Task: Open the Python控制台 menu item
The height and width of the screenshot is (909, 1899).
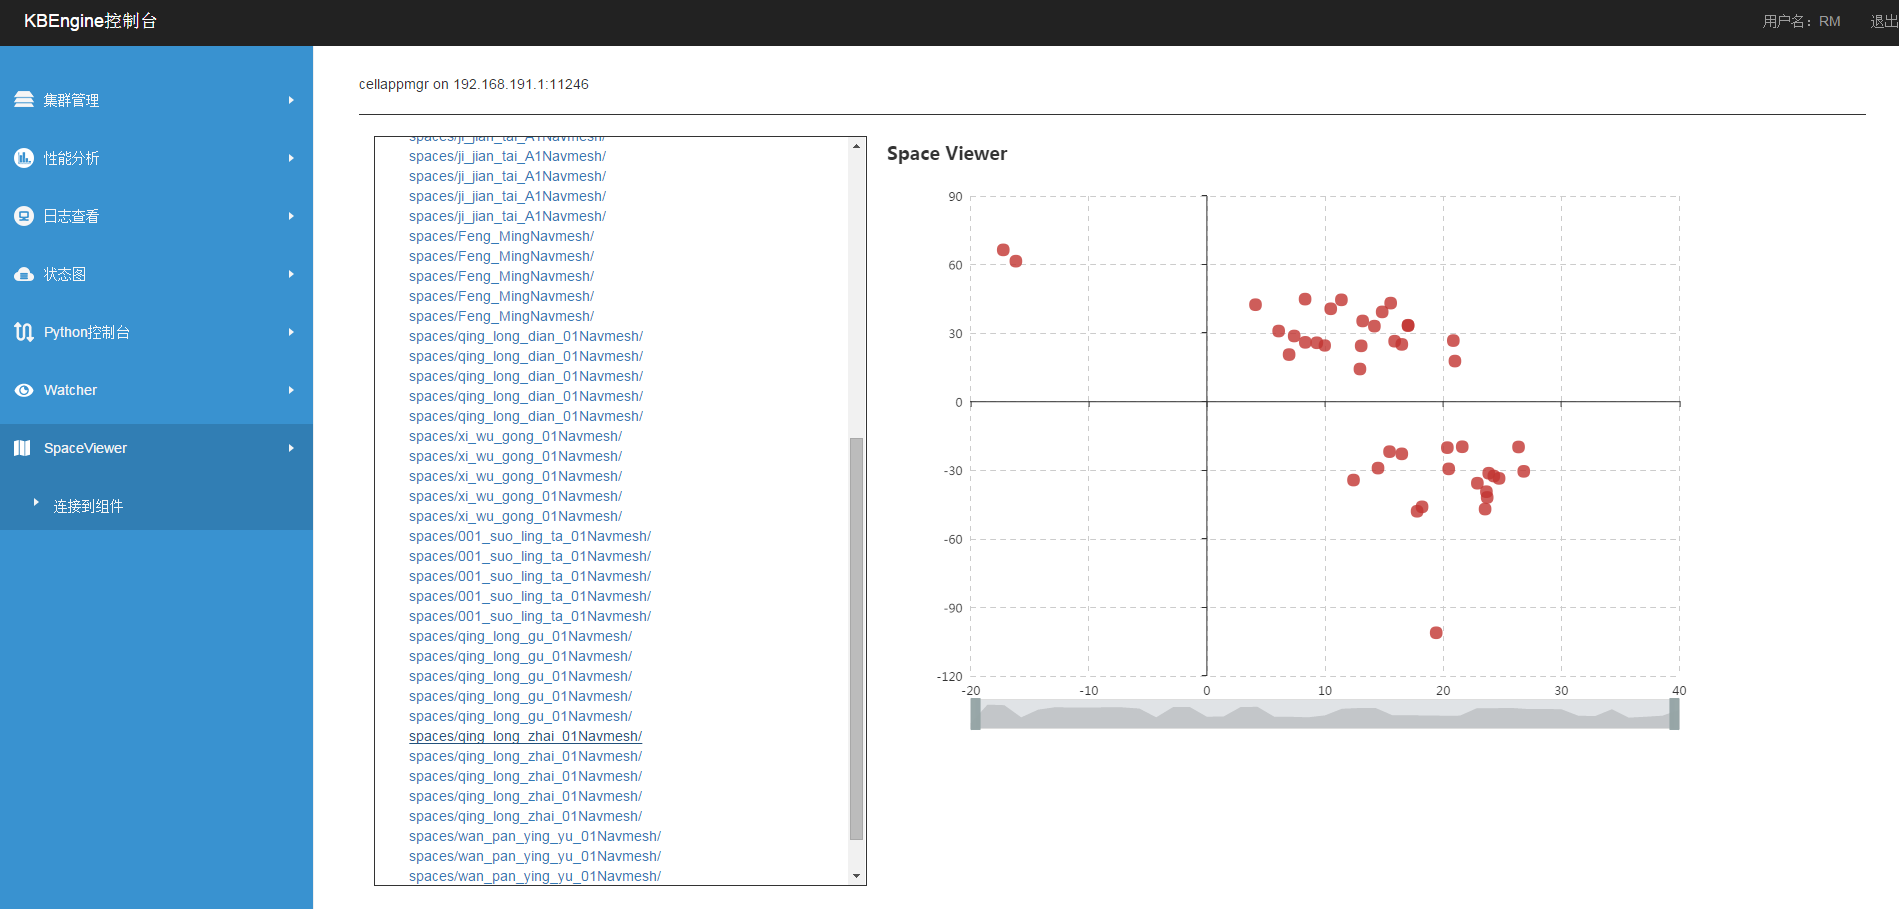Action: (156, 332)
